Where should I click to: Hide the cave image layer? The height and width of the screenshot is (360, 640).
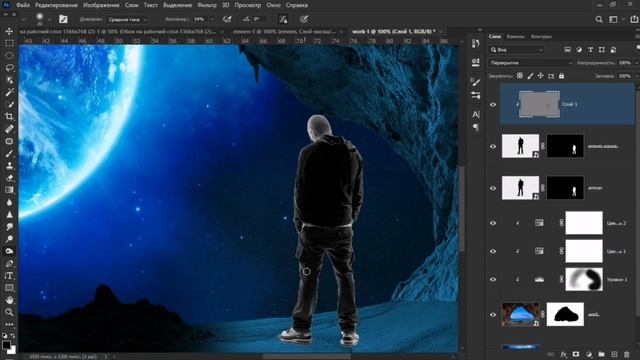pyautogui.click(x=493, y=315)
